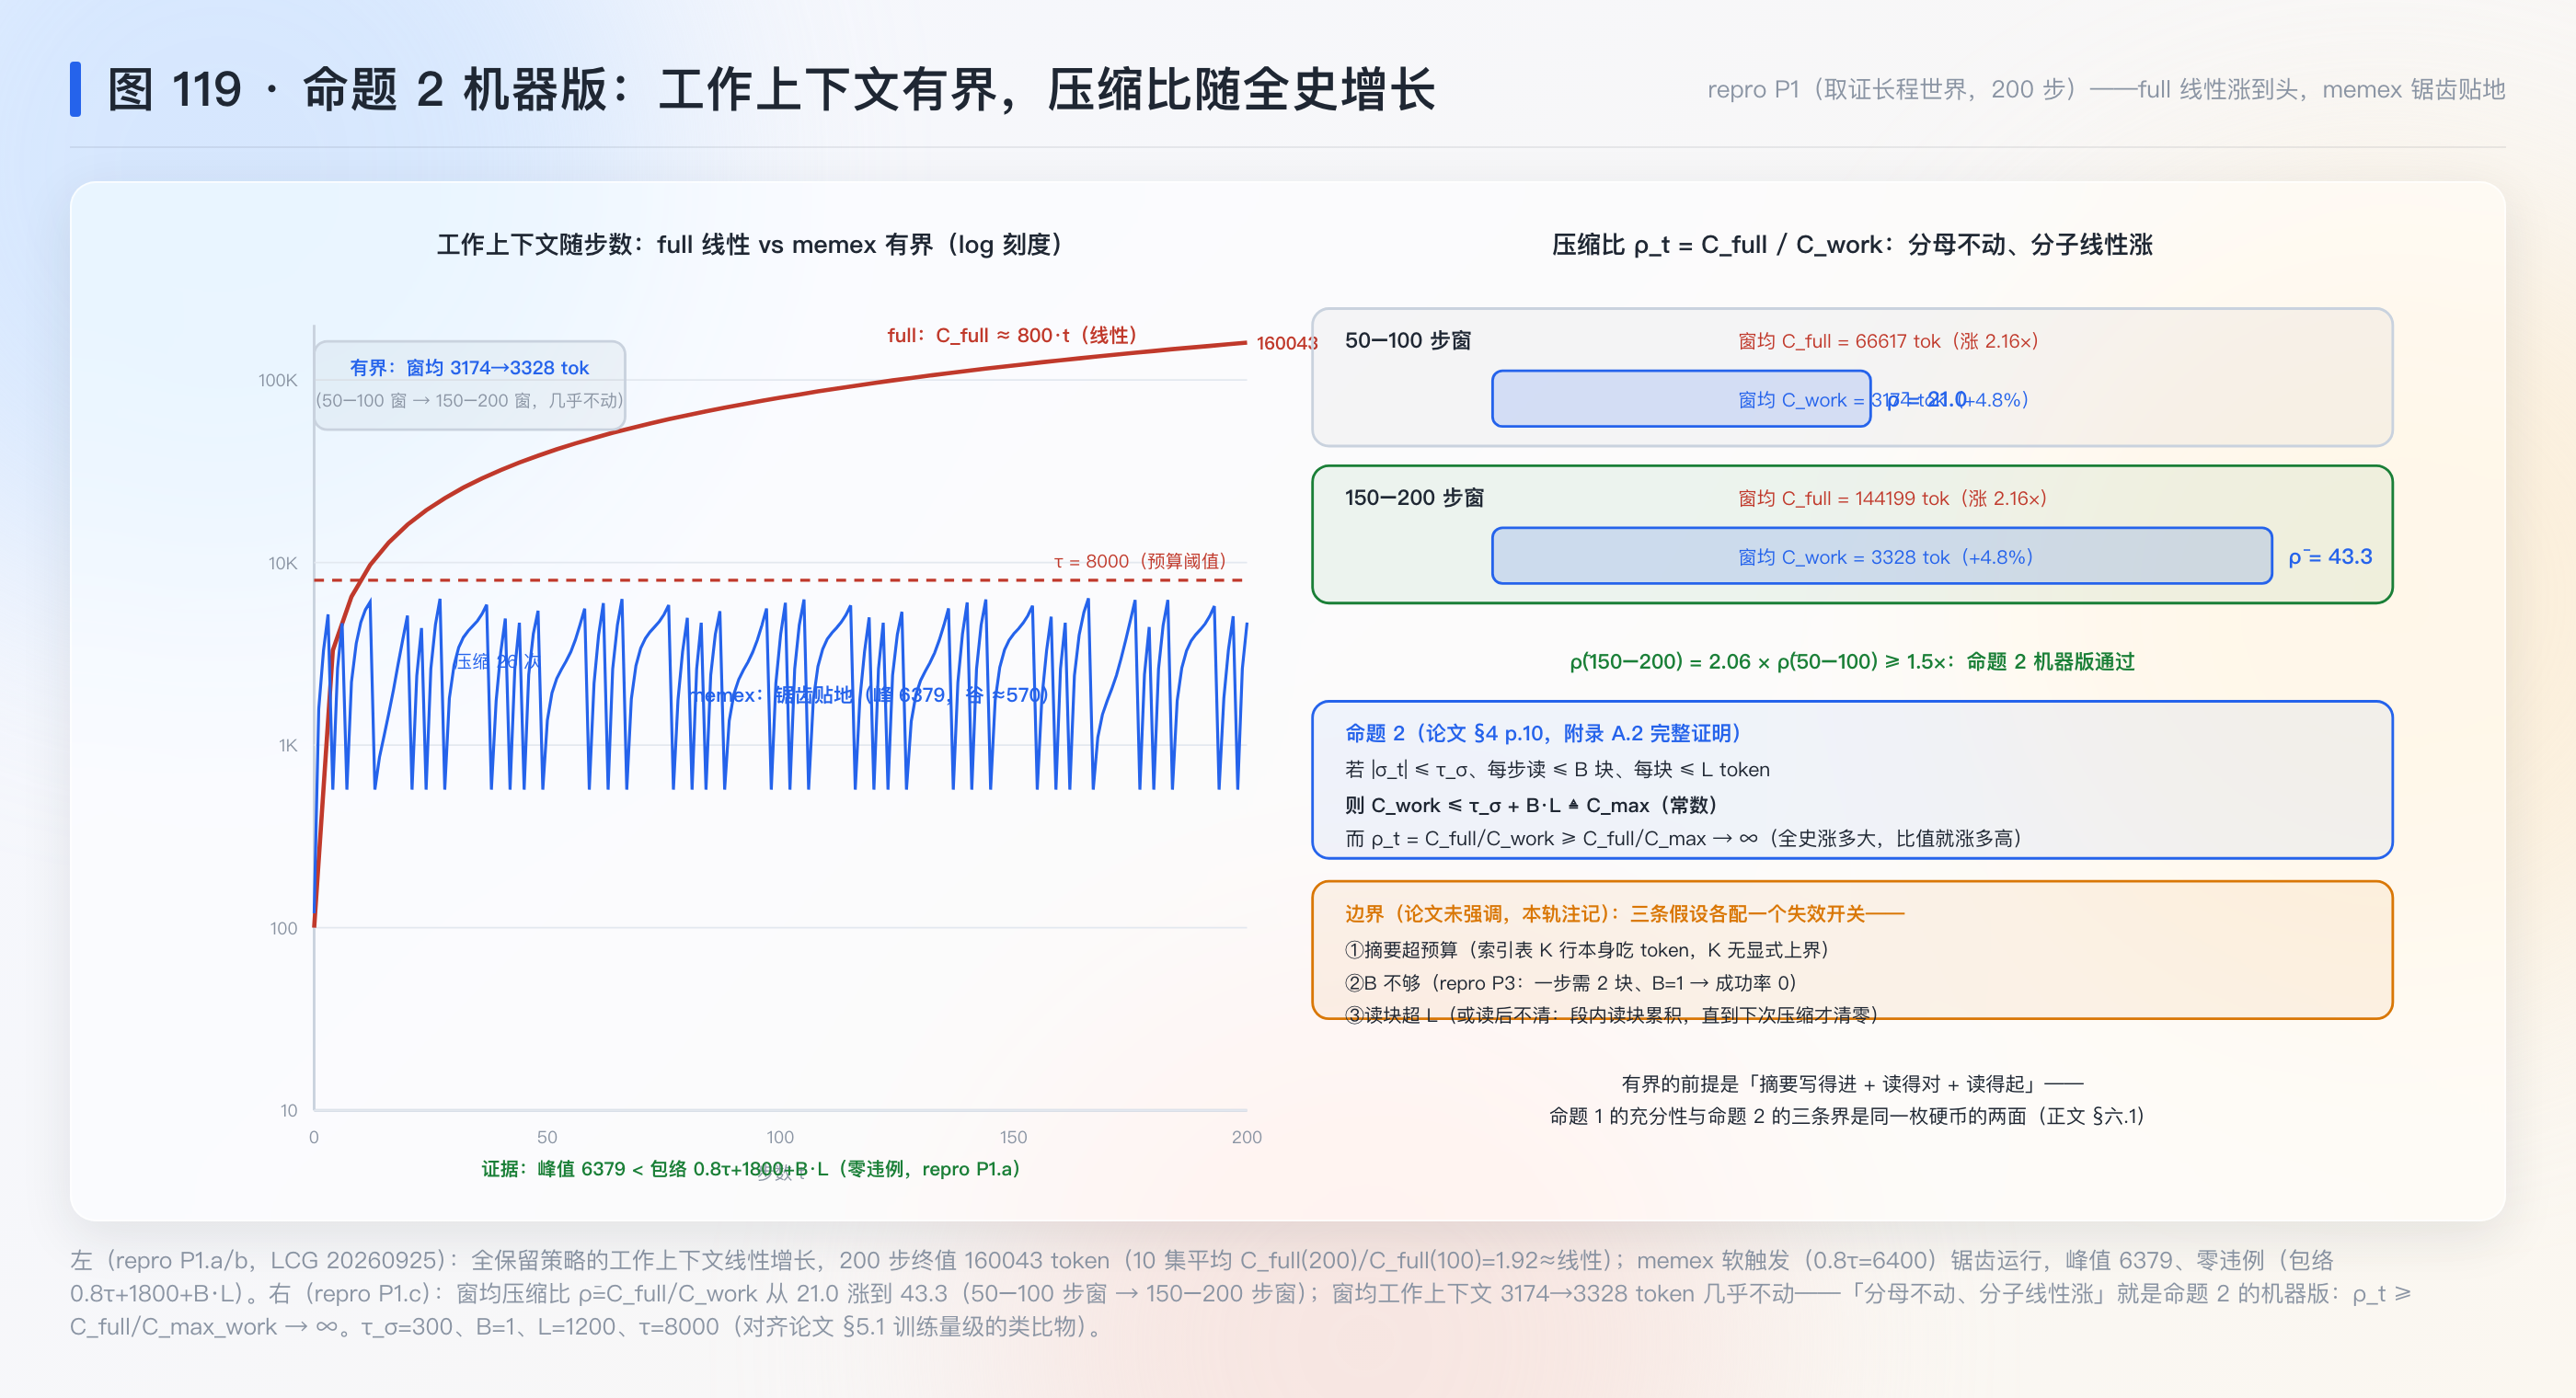Click item '②B 不够（repro P3：一步需 2 块、B=1 → 成功率 0）'
The width and height of the screenshot is (2576, 1398).
(x=1571, y=983)
